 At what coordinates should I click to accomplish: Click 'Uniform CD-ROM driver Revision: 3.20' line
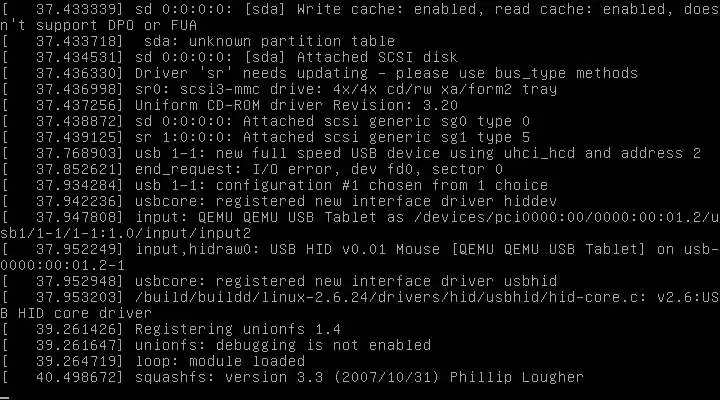(x=230, y=105)
